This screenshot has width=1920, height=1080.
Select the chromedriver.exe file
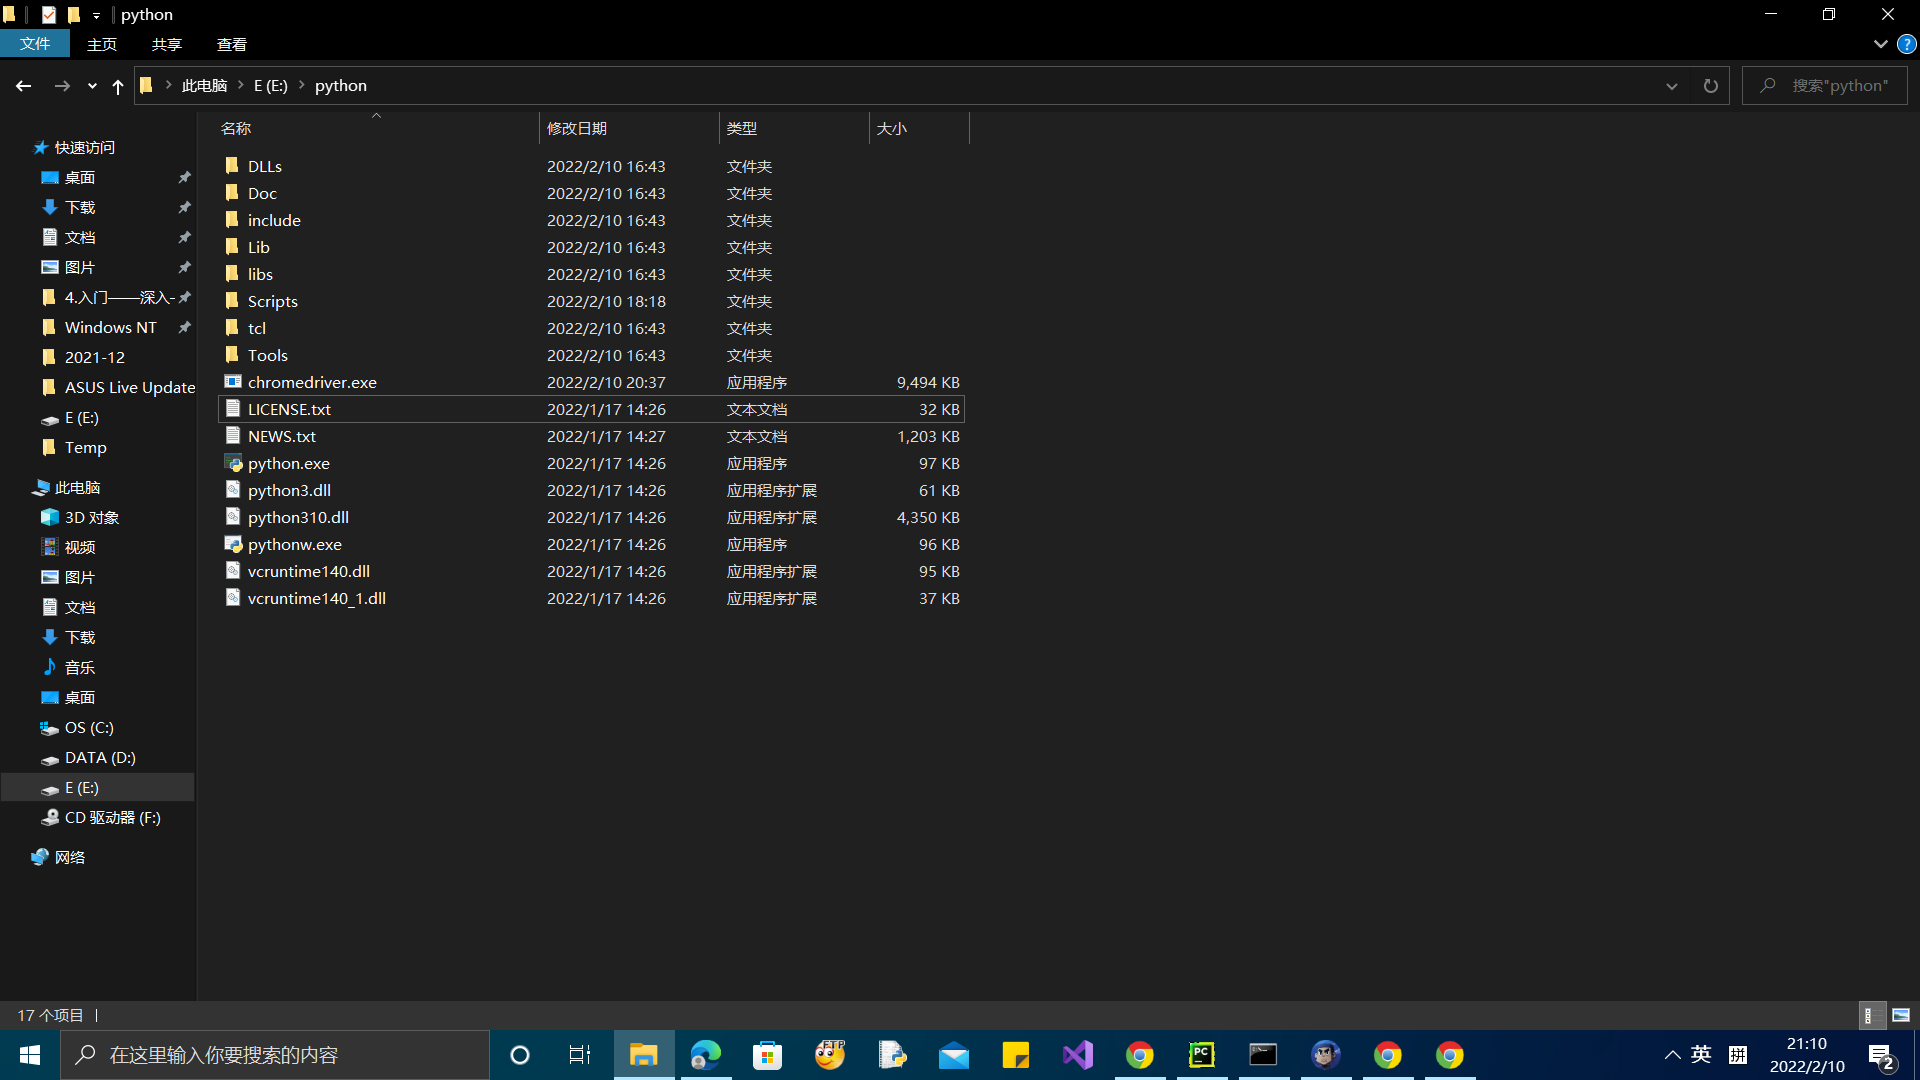(x=311, y=382)
